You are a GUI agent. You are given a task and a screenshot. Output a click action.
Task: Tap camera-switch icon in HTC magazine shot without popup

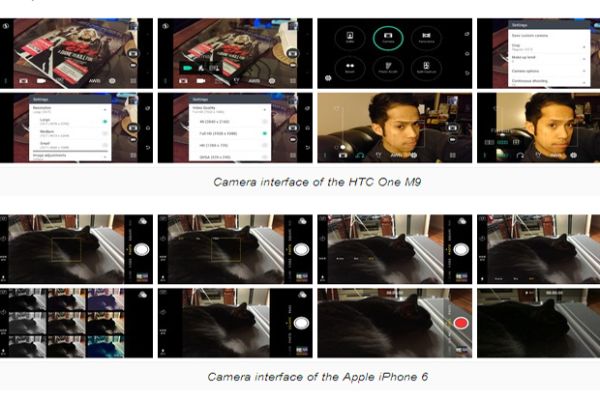coord(23,81)
